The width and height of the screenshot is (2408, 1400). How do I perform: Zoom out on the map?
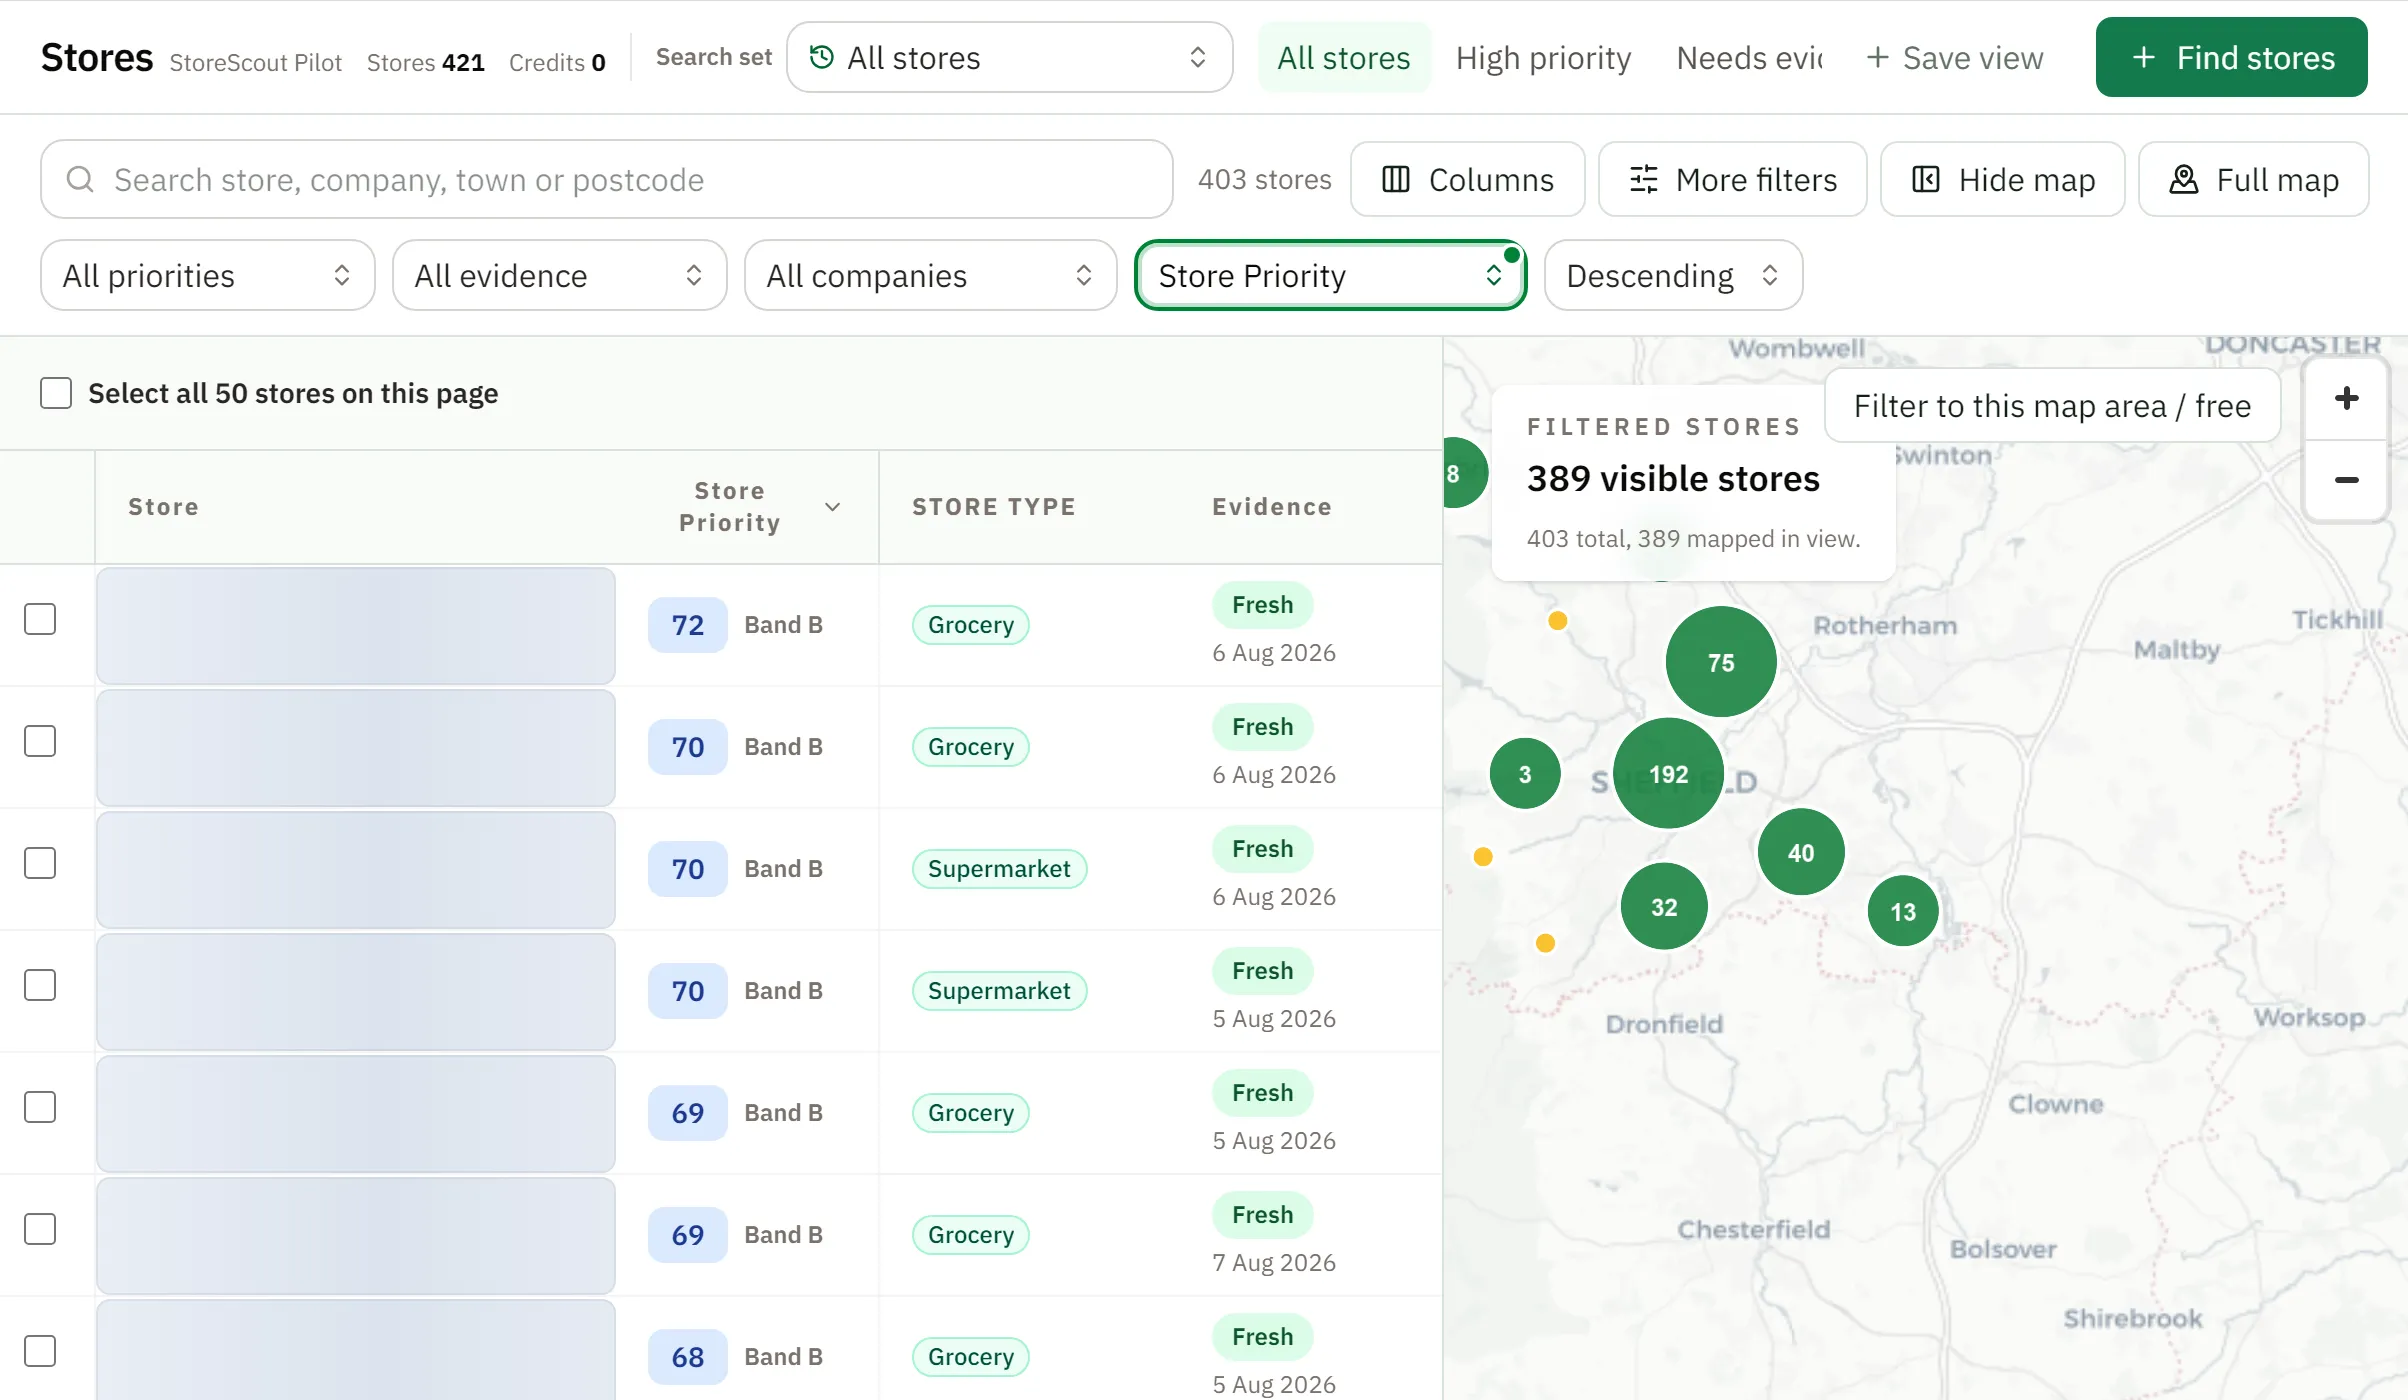[2346, 480]
